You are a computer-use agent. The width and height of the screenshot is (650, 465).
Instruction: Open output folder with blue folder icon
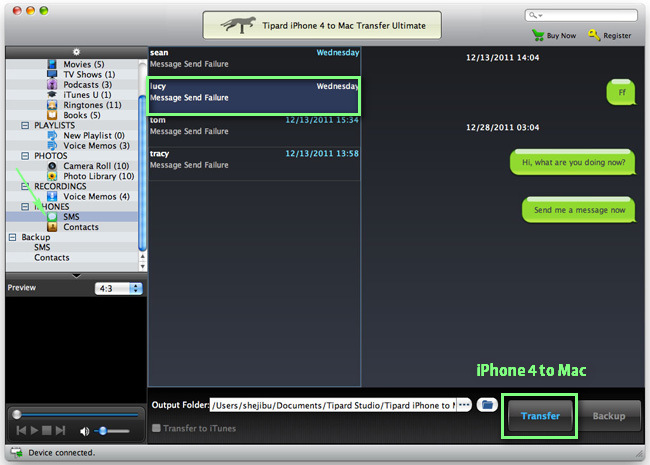(487, 404)
